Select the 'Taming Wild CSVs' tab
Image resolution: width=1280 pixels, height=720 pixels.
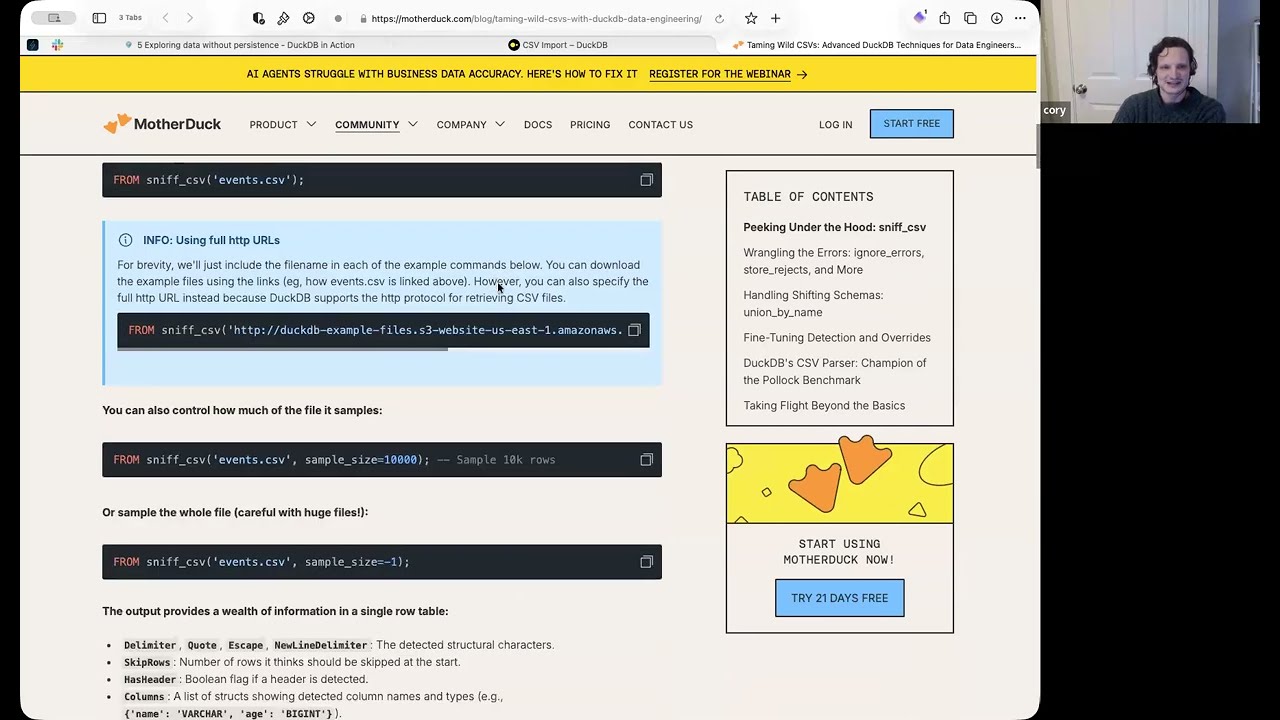point(877,45)
